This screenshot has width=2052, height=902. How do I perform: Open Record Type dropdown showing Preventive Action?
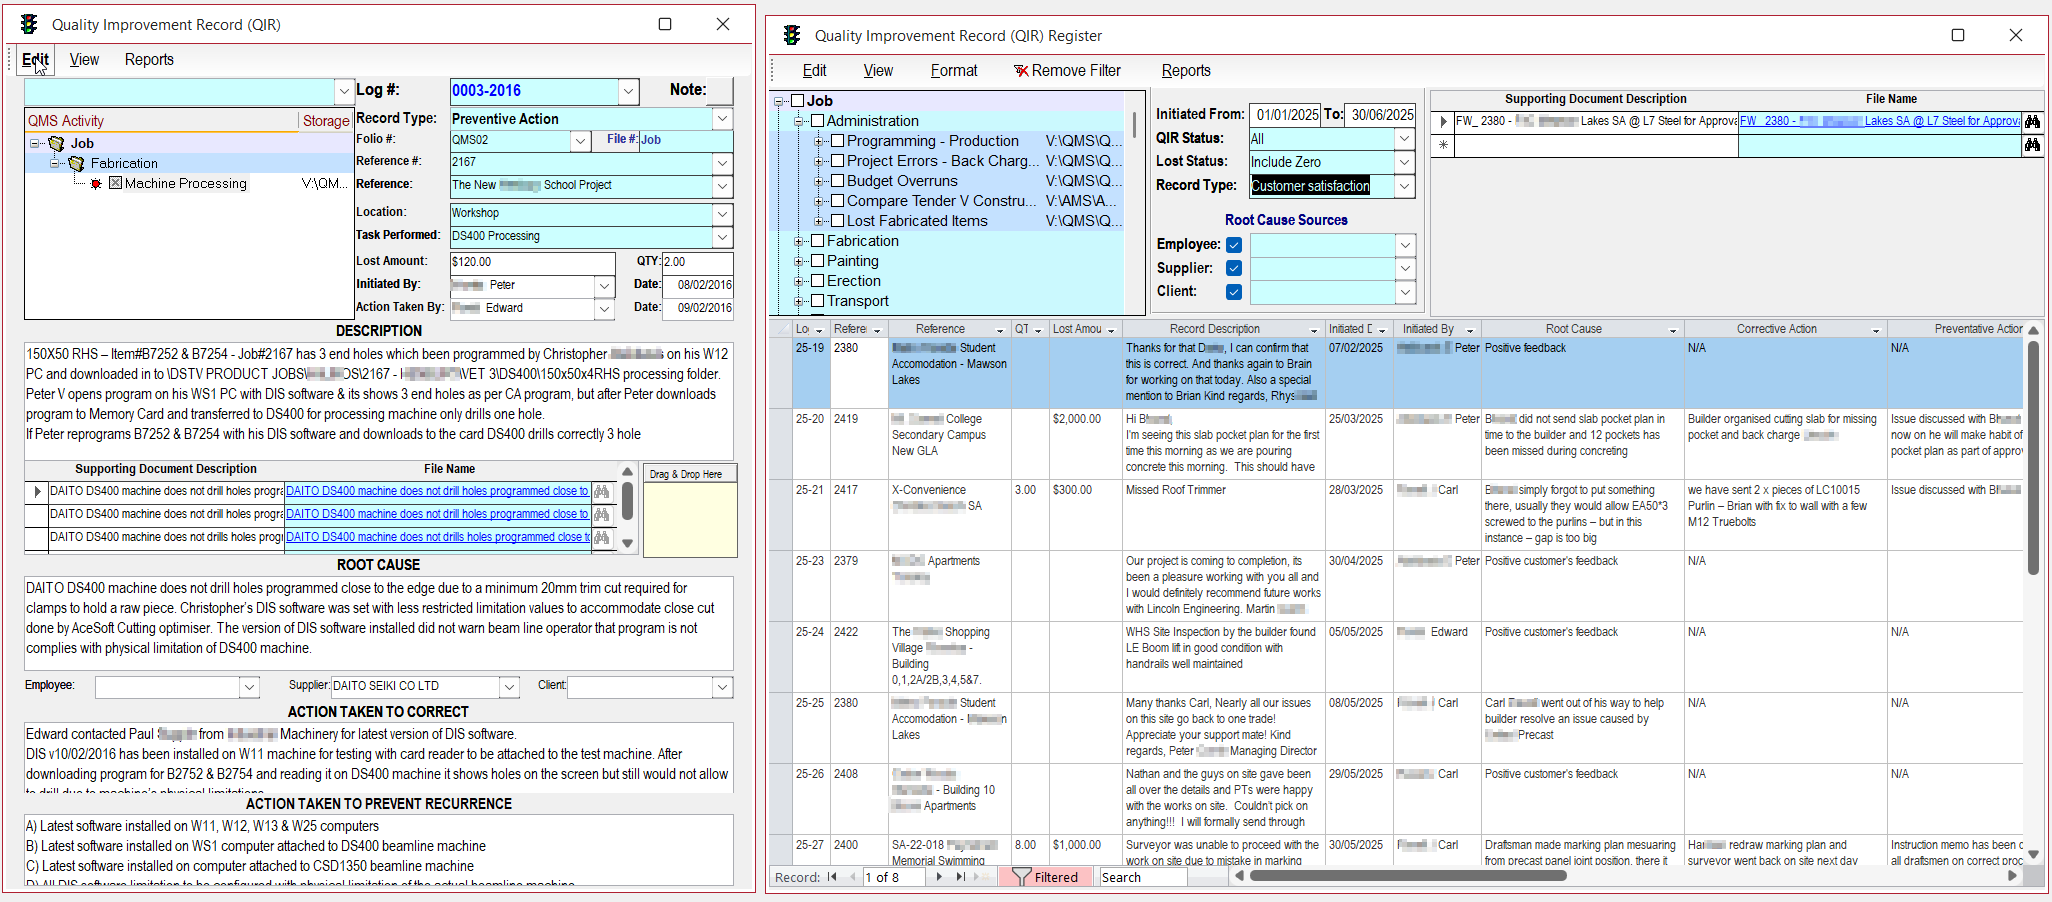coord(722,119)
